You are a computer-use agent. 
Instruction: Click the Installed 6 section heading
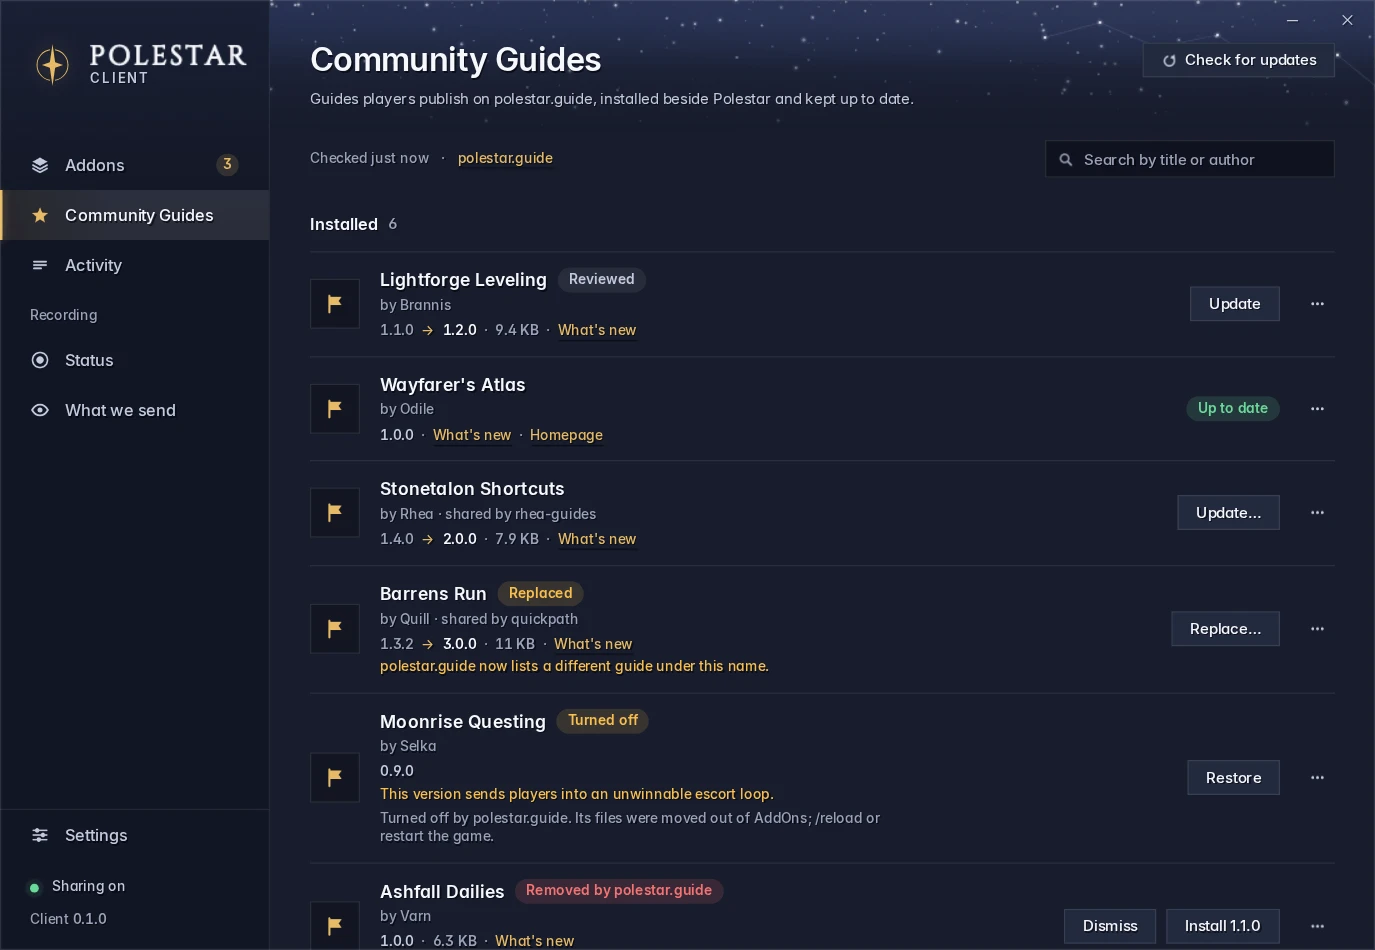tap(353, 224)
